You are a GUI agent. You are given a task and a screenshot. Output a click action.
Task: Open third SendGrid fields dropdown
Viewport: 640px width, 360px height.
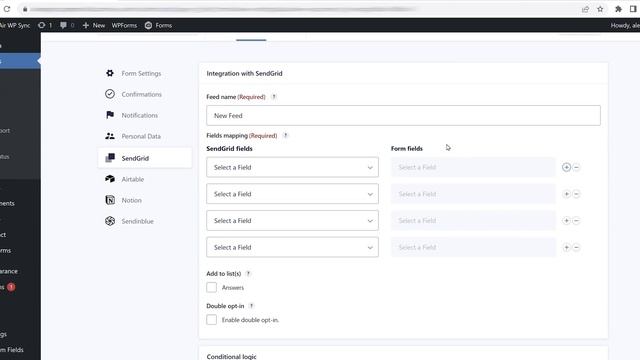[292, 220]
